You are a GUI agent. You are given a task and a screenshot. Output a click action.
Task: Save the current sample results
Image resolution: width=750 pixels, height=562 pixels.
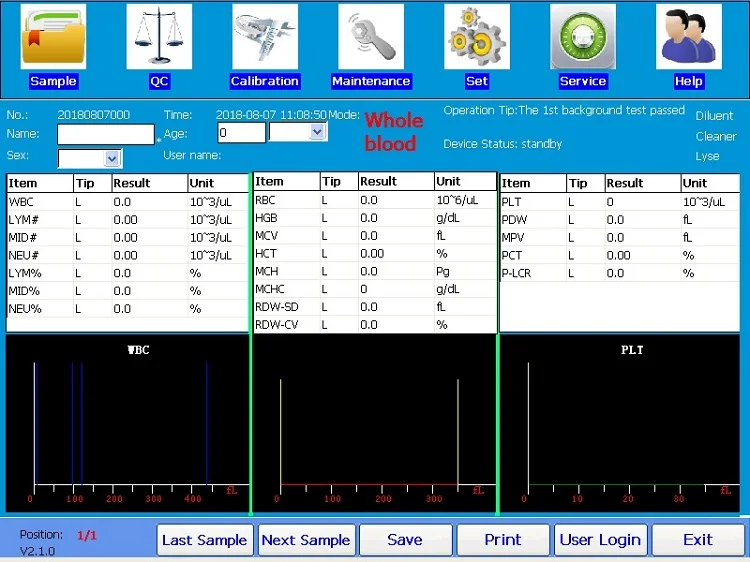click(x=405, y=540)
